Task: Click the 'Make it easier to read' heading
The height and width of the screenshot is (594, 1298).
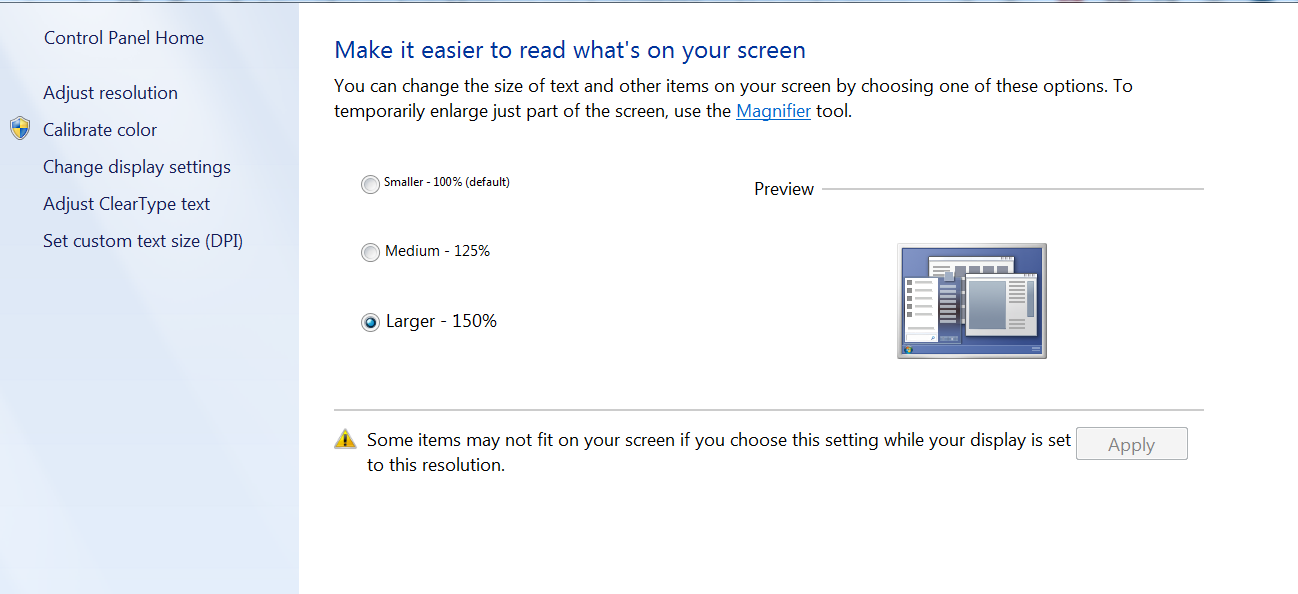Action: point(570,50)
